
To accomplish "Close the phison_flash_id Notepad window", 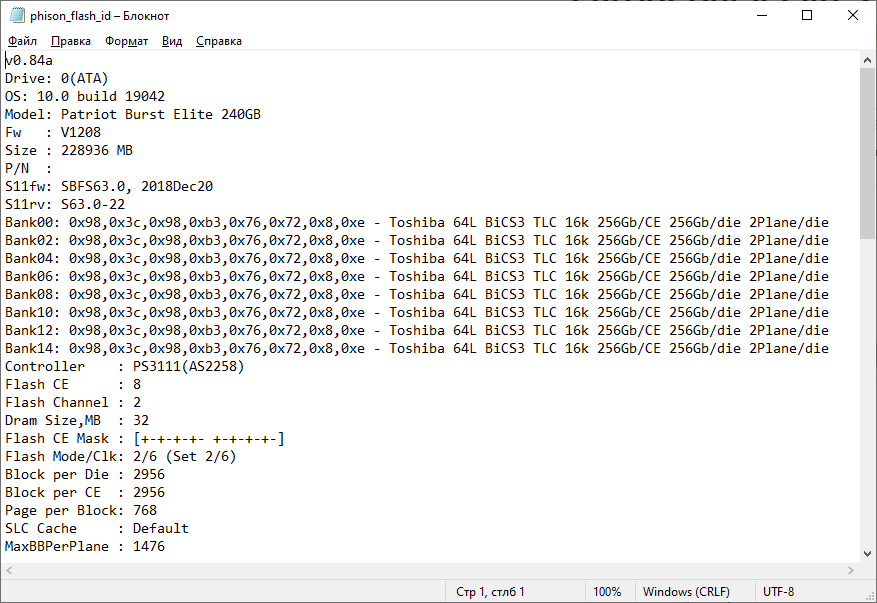I will point(852,15).
